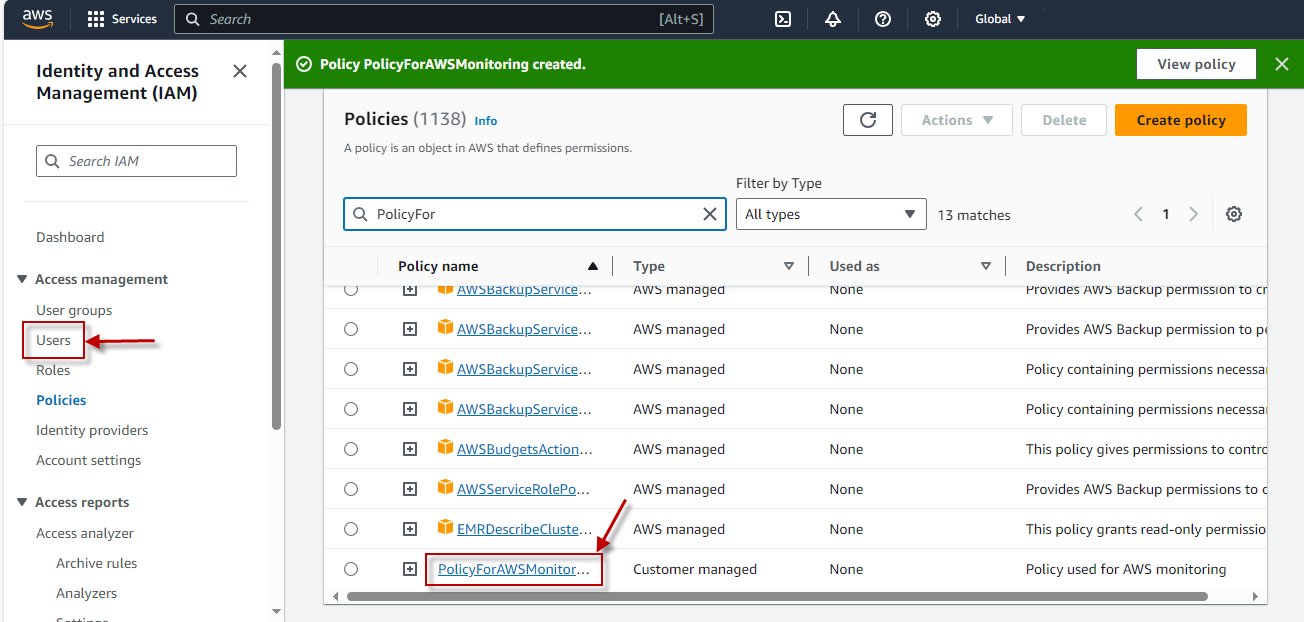Open the PolicyForAWSMonitor policy link
Image resolution: width=1304 pixels, height=622 pixels.
point(514,569)
